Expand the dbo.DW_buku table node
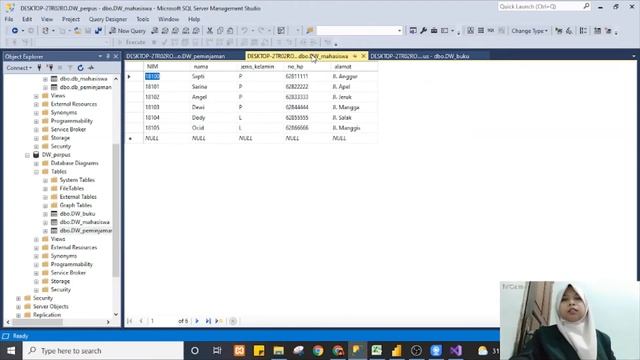Viewport: 640px width, 360px height. click(x=45, y=214)
